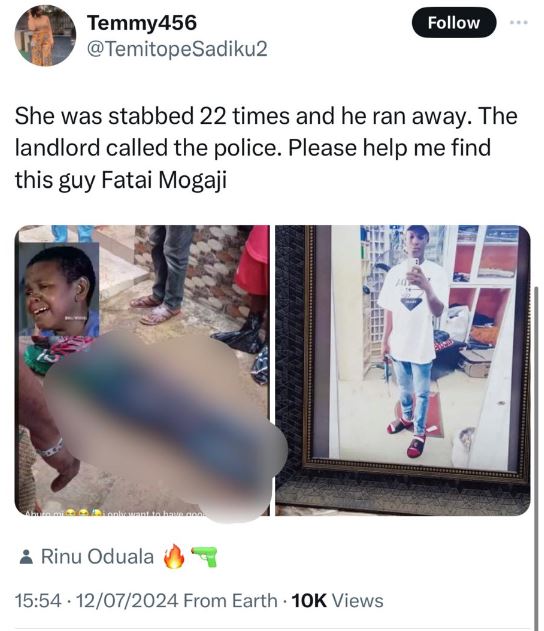The height and width of the screenshot is (631, 544).
Task: Open the three-dot more options menu
Action: coord(519,23)
